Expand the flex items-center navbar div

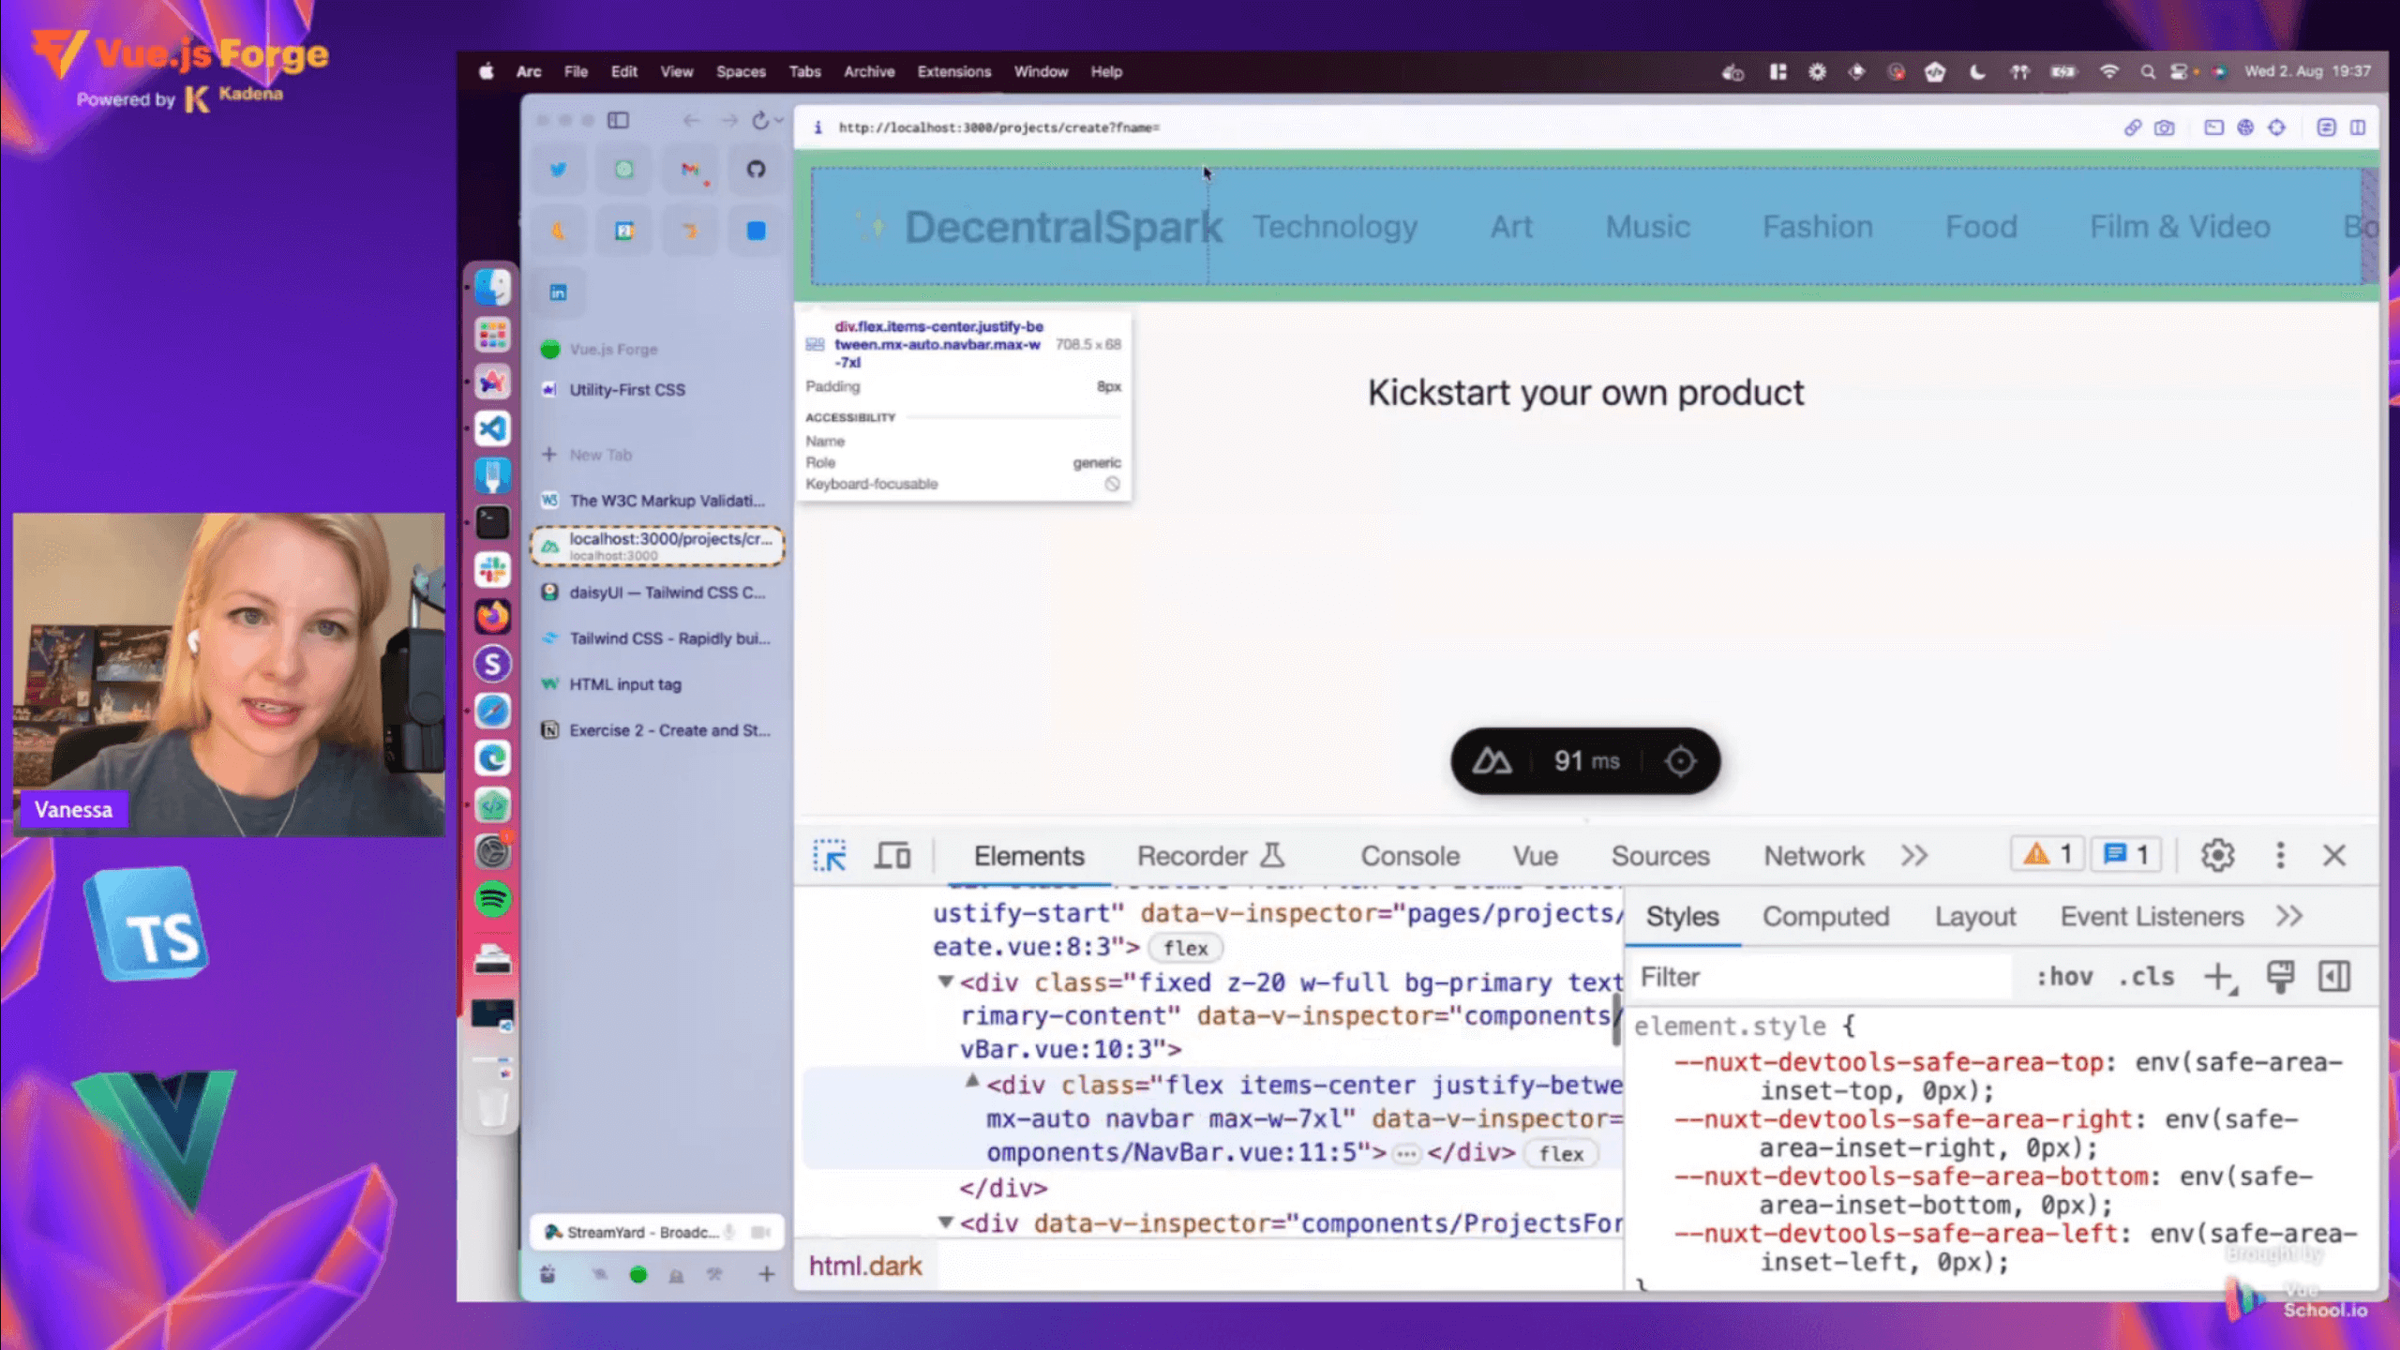coord(971,1082)
